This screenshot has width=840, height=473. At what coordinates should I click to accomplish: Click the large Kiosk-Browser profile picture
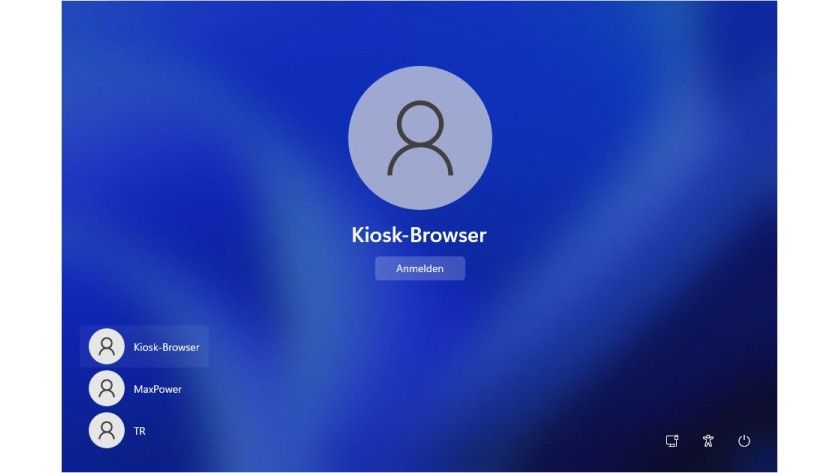coord(420,138)
